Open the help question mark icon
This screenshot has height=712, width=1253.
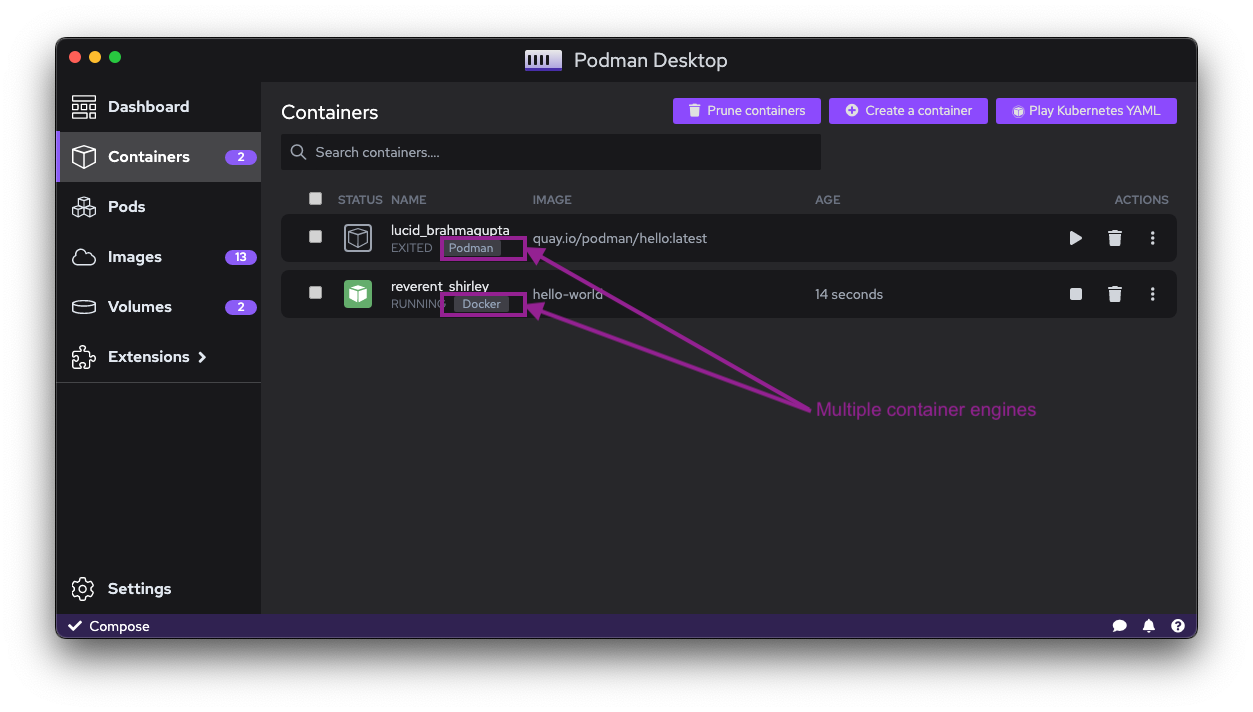point(1178,626)
